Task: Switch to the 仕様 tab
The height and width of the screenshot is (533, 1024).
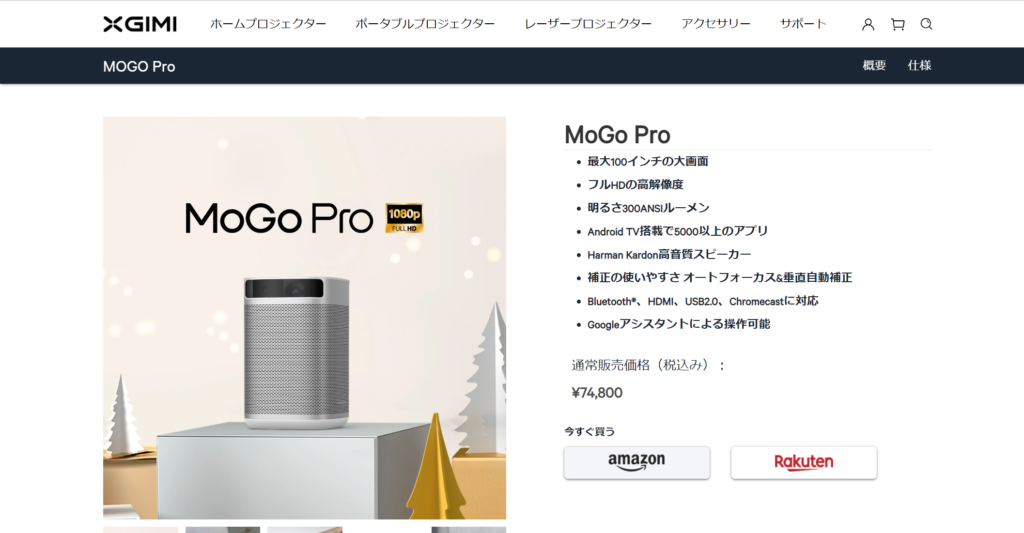Action: [x=919, y=65]
